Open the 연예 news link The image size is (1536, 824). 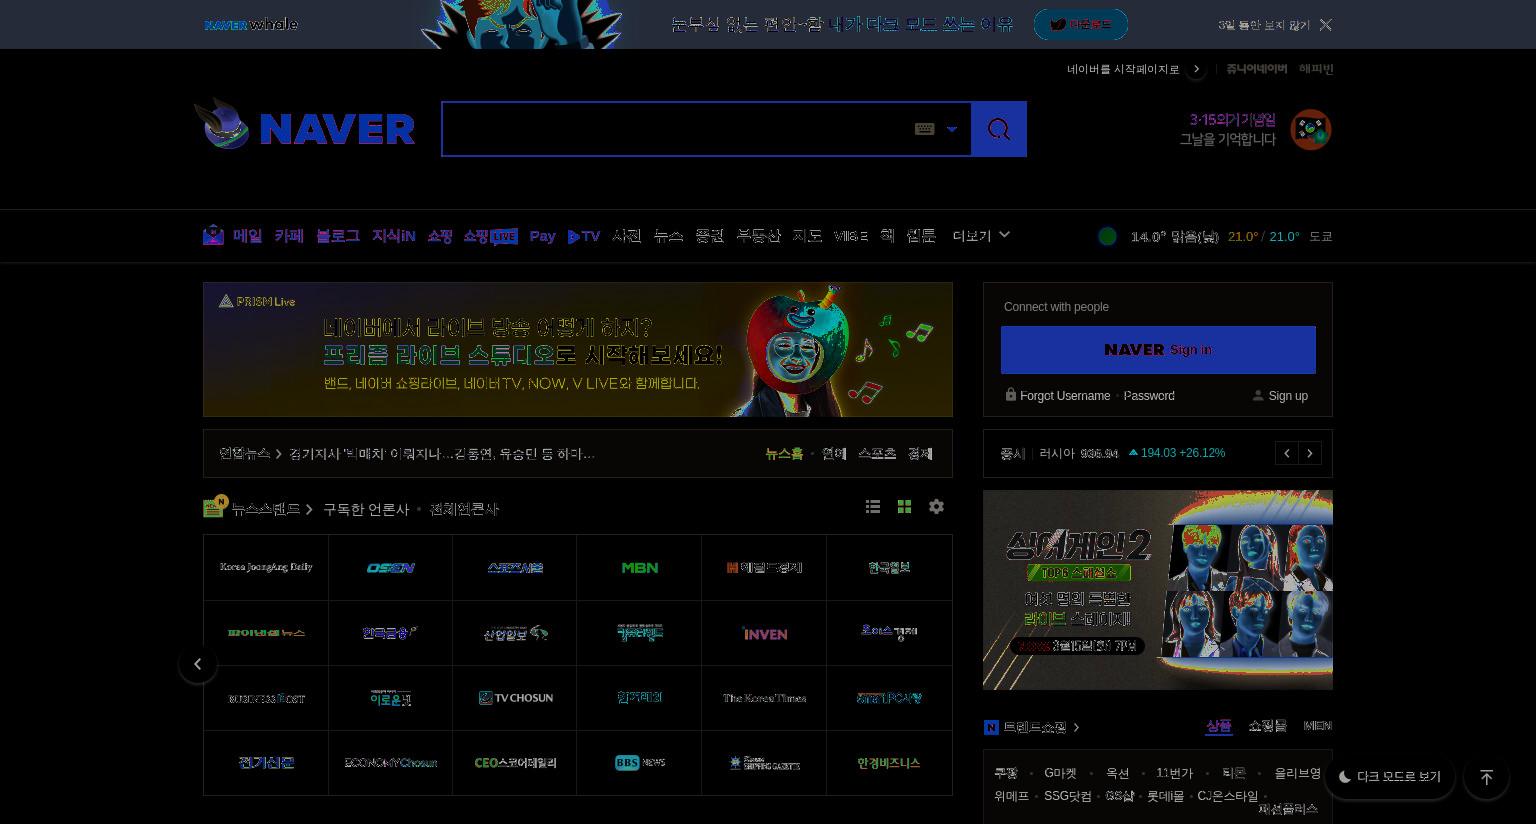[x=834, y=454]
